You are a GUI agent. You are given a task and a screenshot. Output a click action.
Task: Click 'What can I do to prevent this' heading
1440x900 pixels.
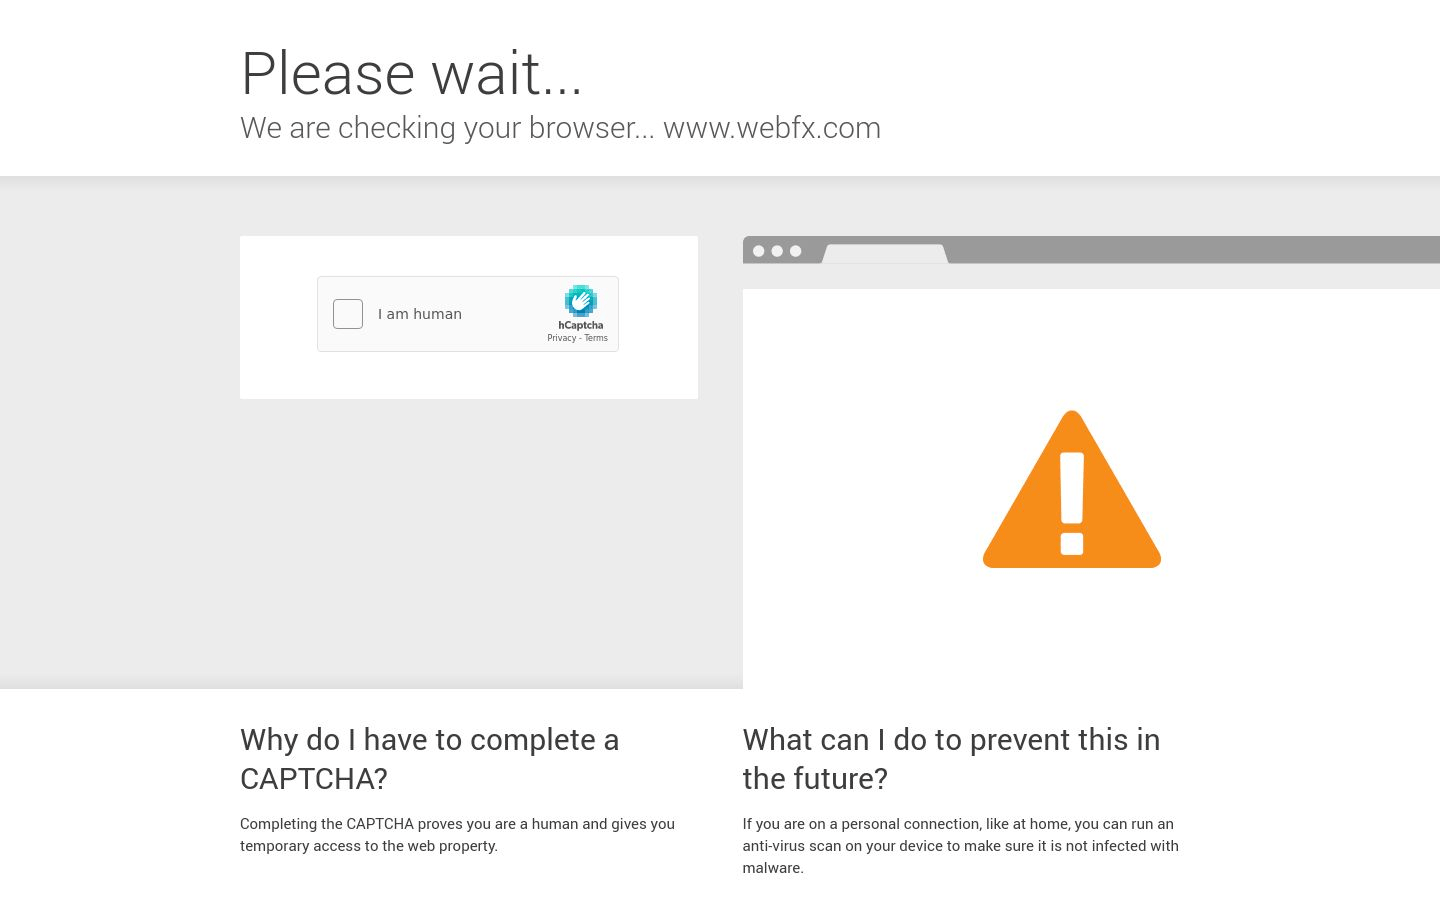point(951,759)
